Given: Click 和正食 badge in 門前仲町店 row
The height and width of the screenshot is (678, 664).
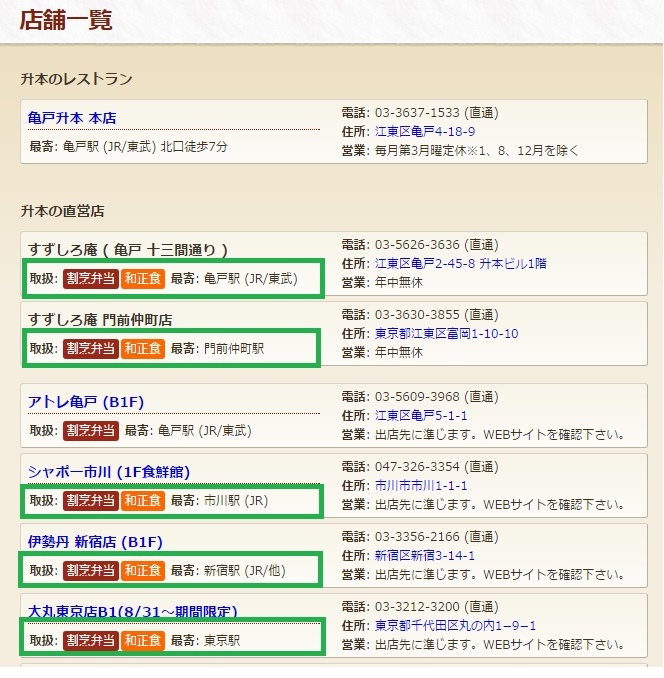Looking at the screenshot, I should coord(143,349).
